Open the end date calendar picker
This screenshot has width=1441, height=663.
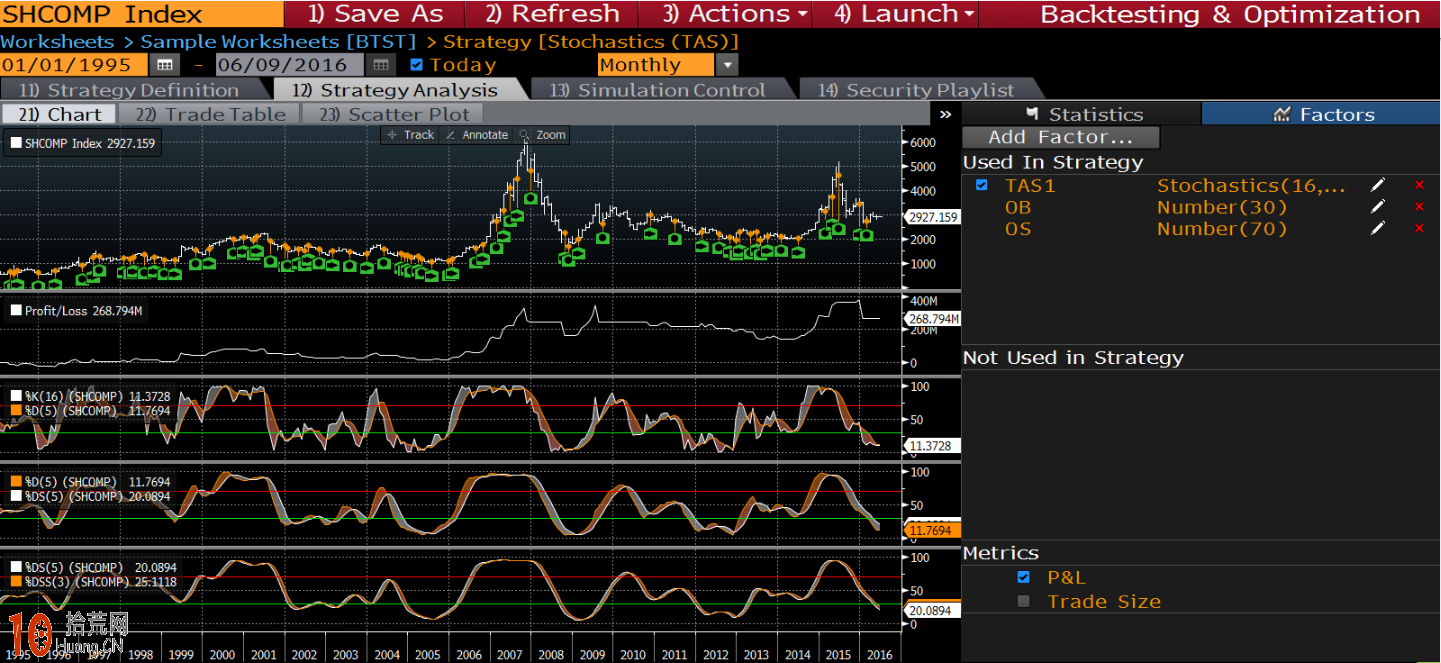pyautogui.click(x=380, y=65)
